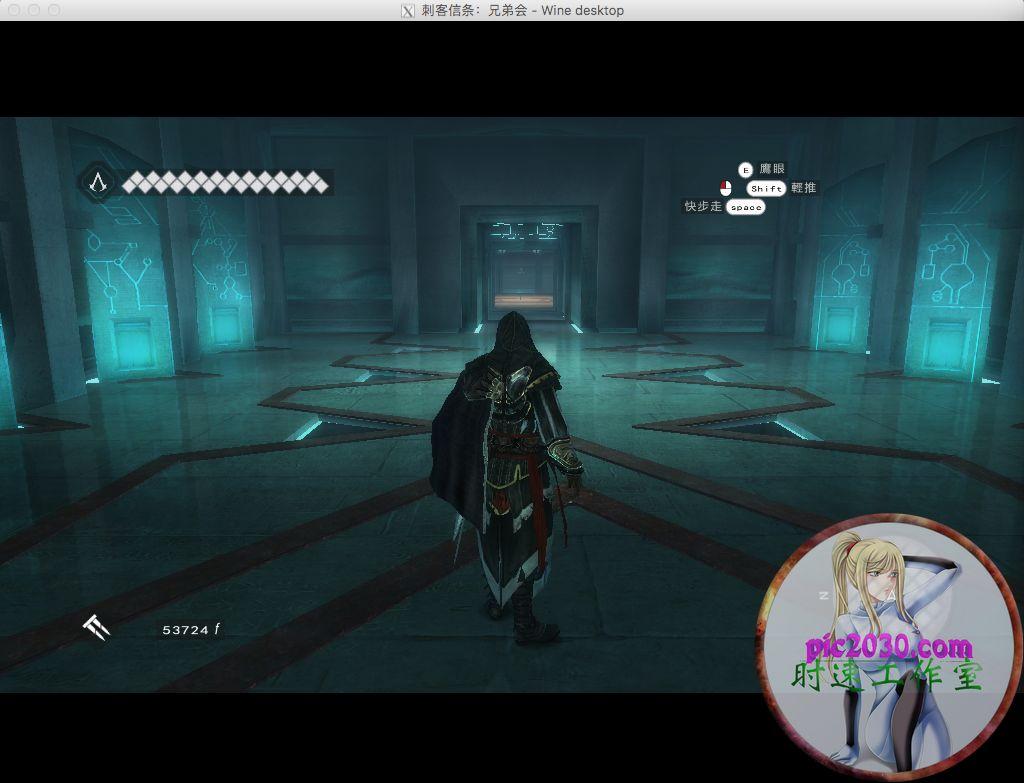Click the 輕推 gentle push label
The image size is (1024, 783).
coord(803,188)
